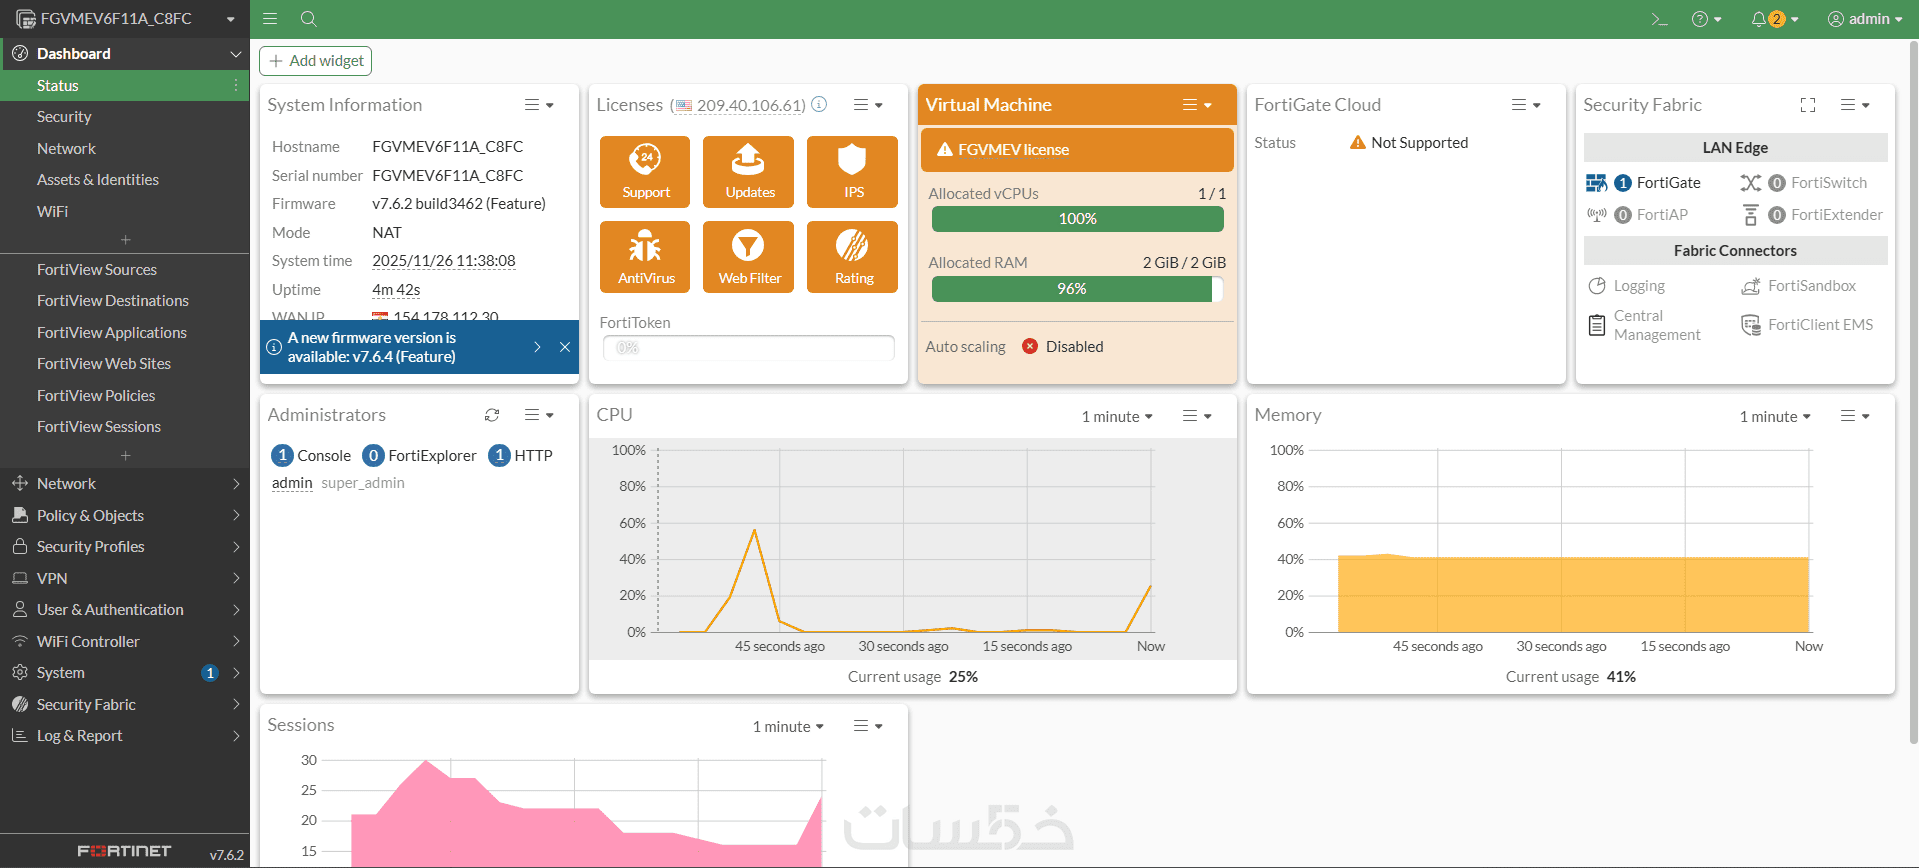Expand the WiFi Controller menu

125,642
